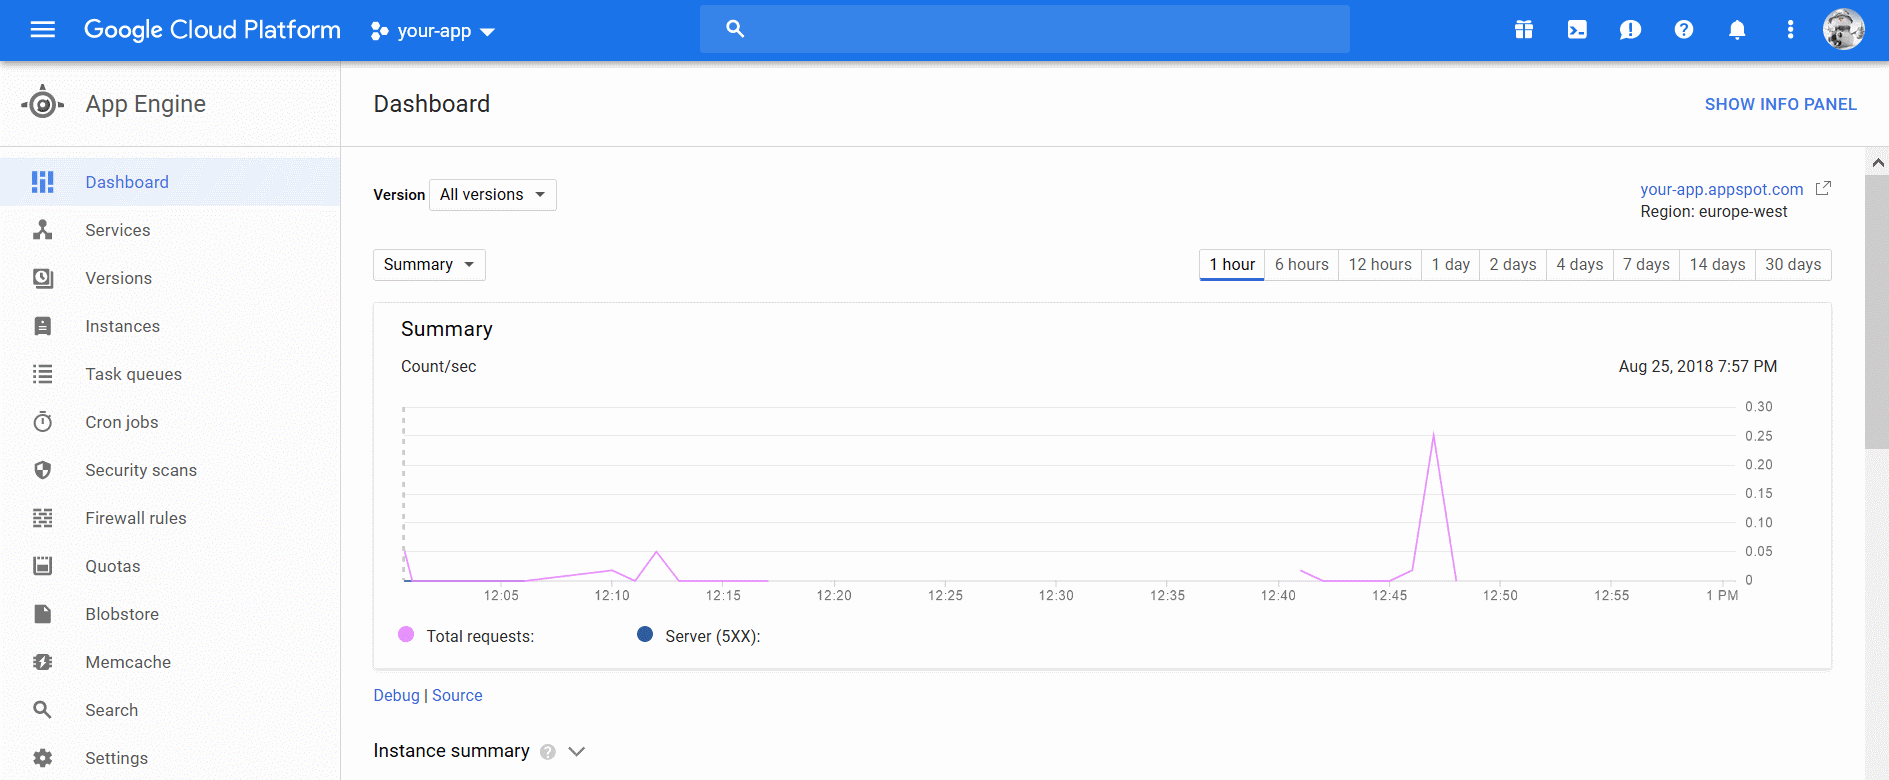Click Total requests pink legend dot
Screen dimensions: 1889x780
click(406, 634)
